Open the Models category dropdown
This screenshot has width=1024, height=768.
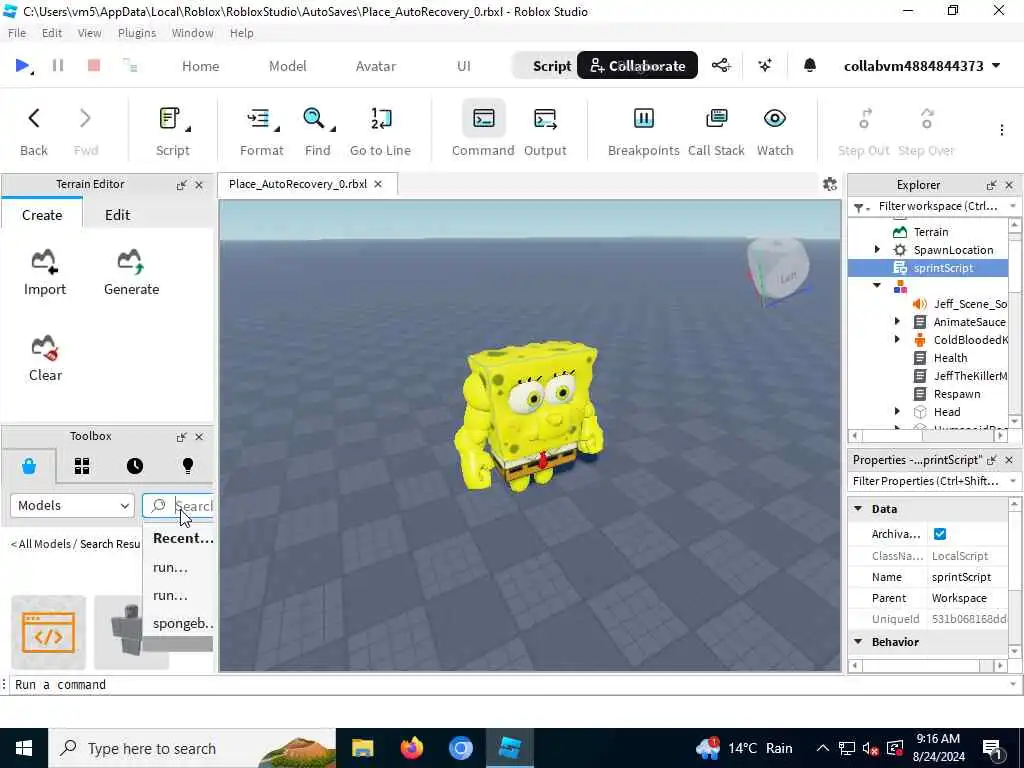[72, 505]
